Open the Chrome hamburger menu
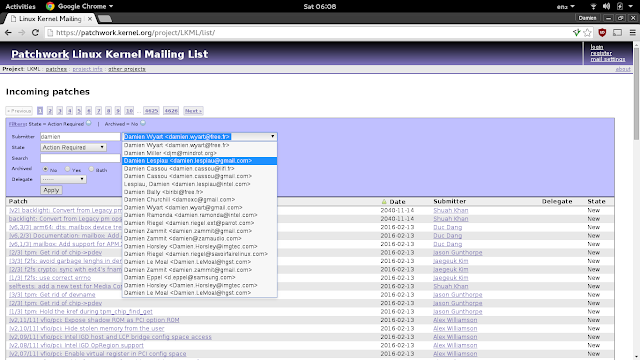Screen dimensions: 640x360 [x=632, y=33]
